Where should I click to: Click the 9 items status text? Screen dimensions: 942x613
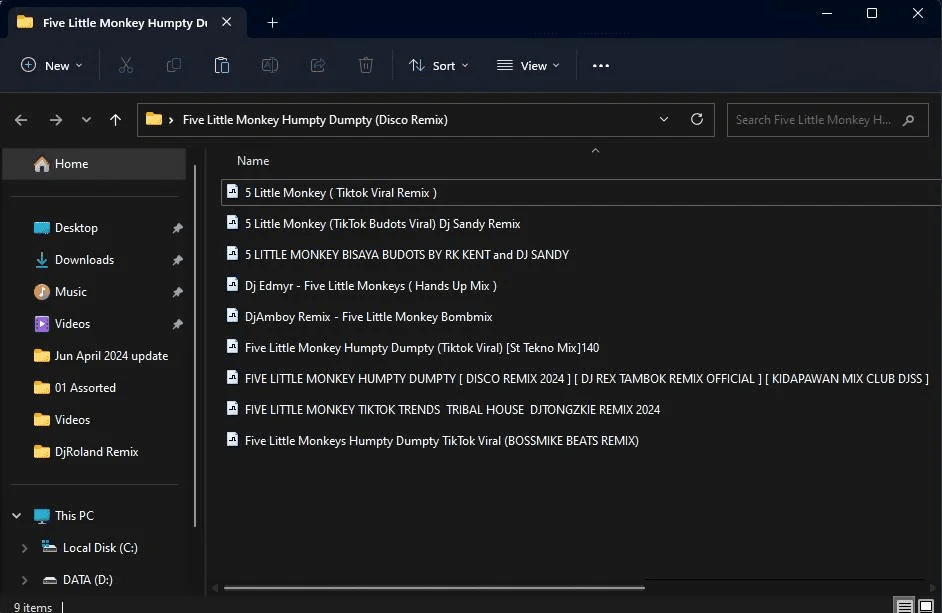32,607
